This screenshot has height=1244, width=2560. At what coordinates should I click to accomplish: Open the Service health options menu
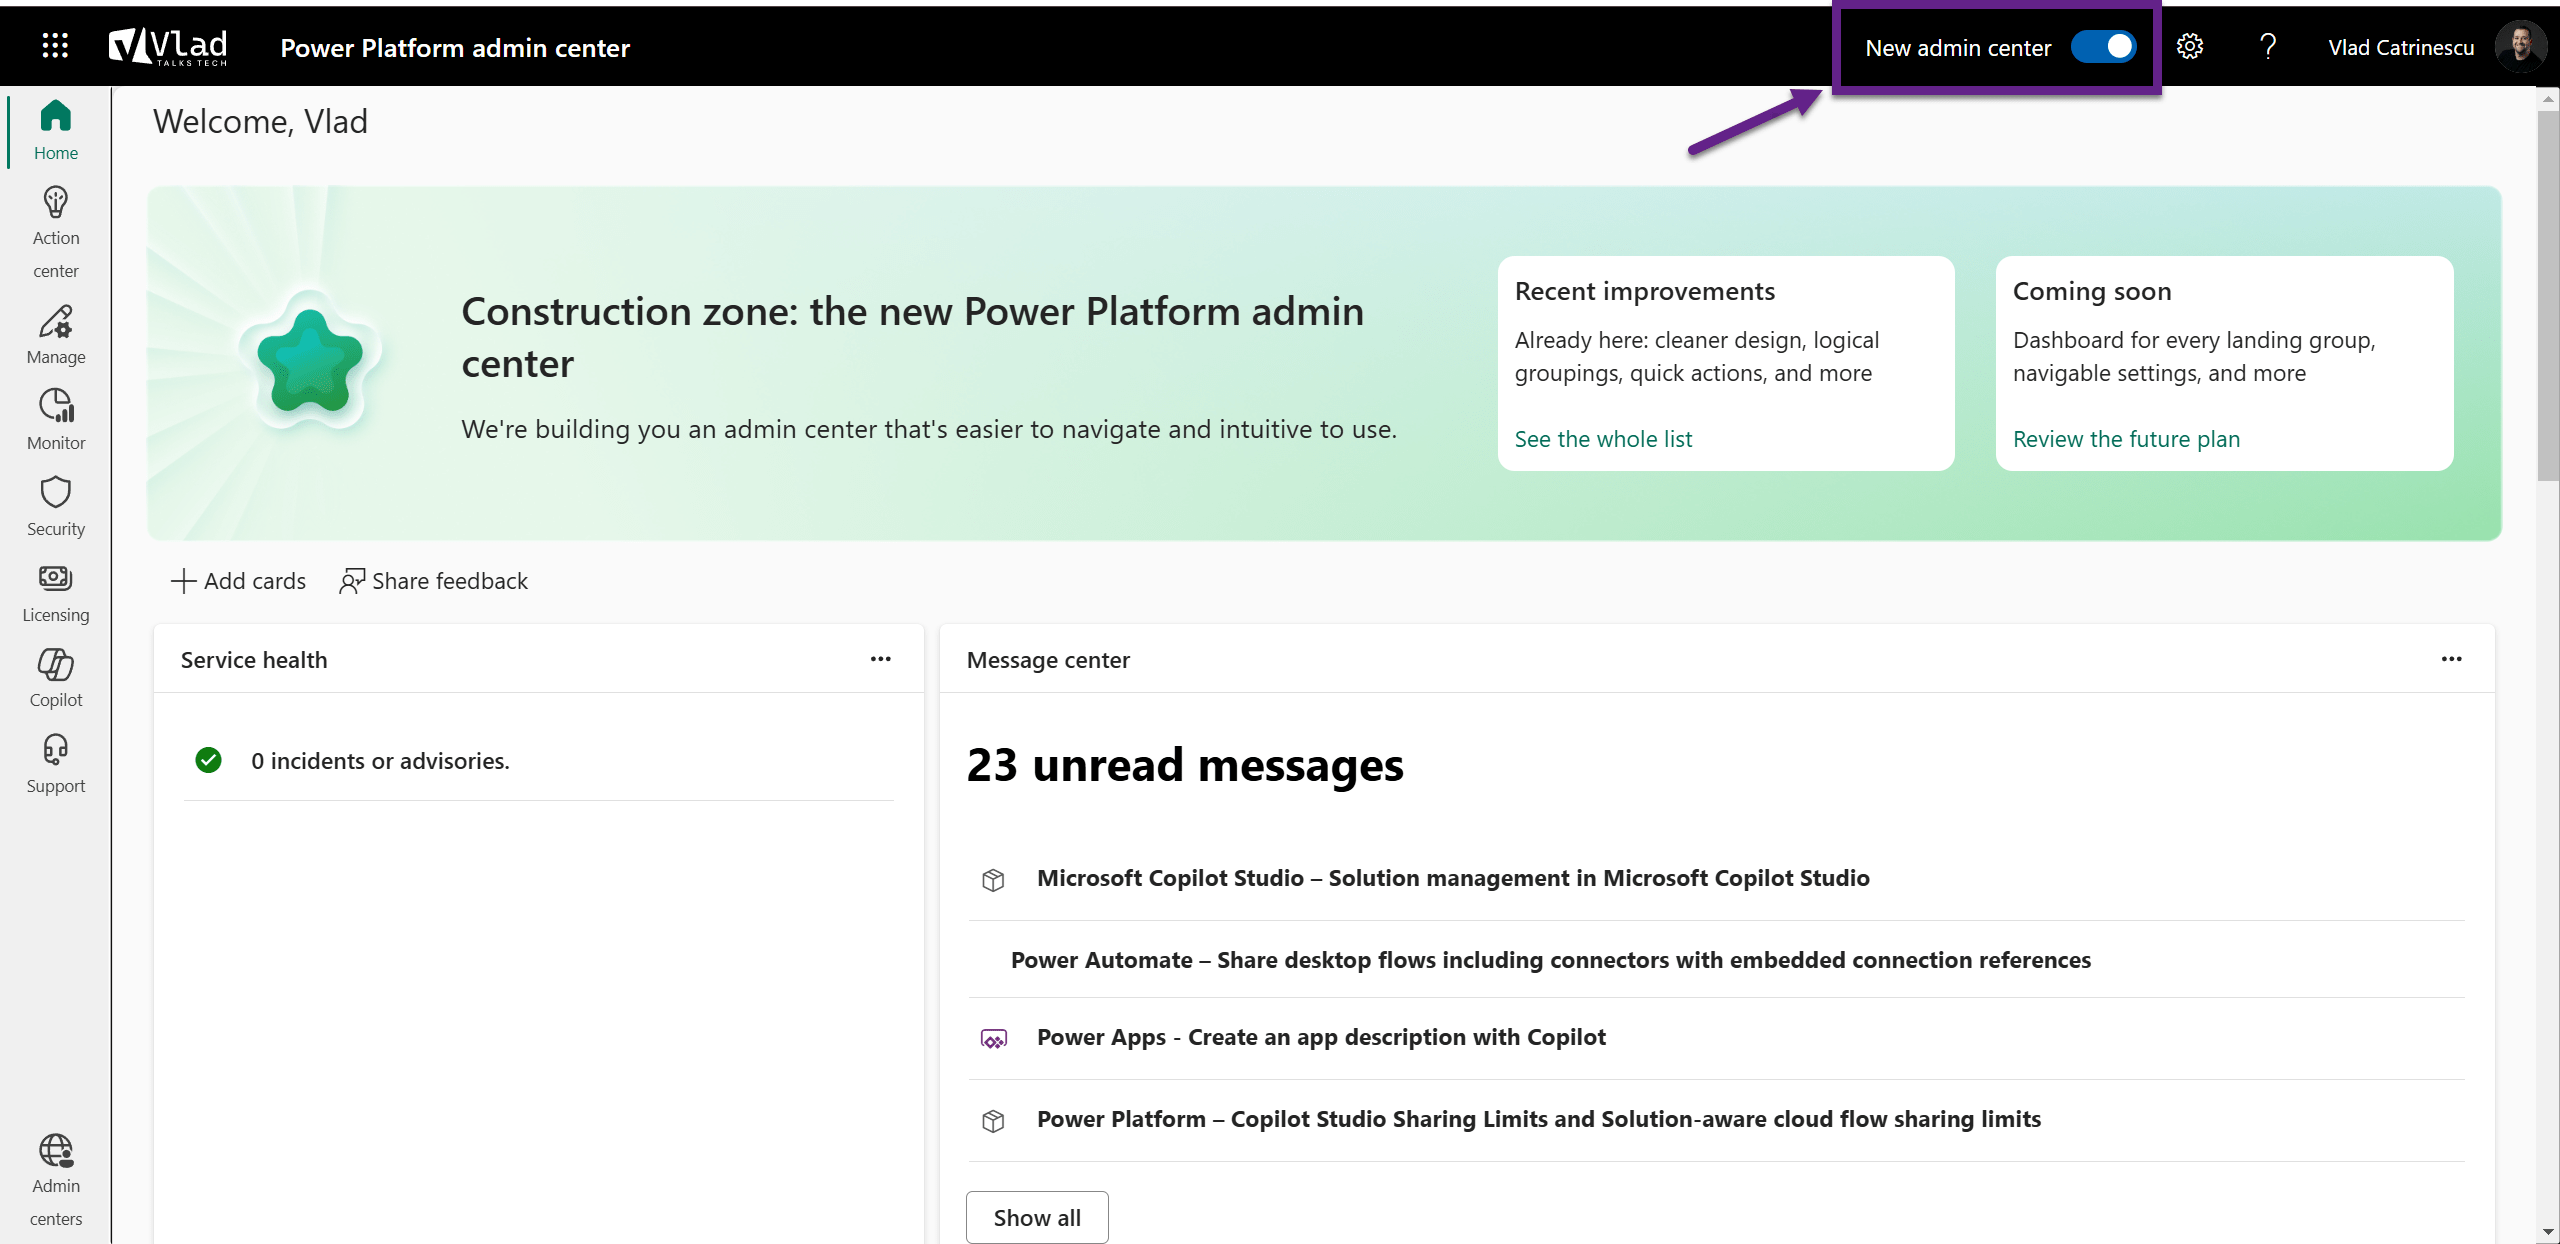880,658
